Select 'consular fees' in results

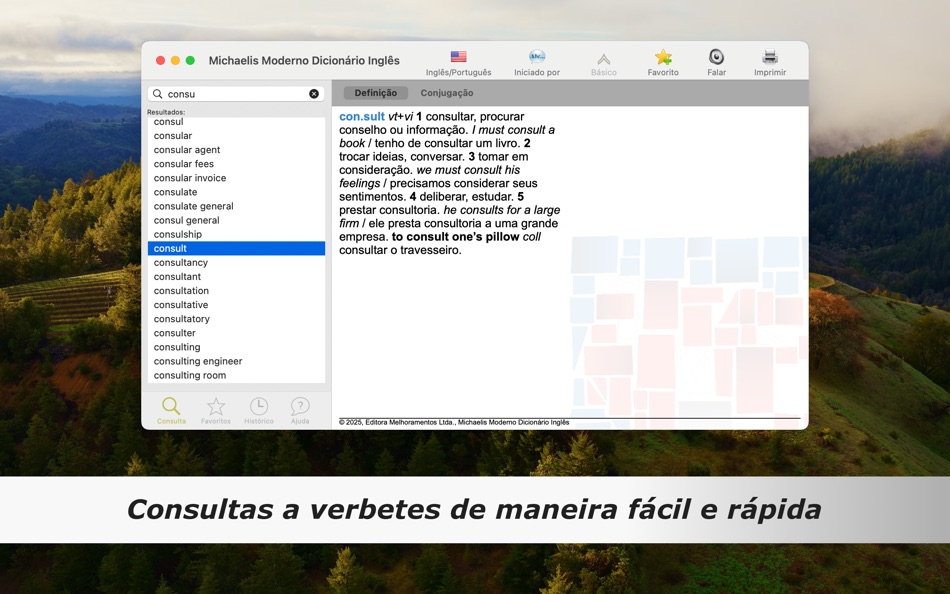[x=236, y=164]
